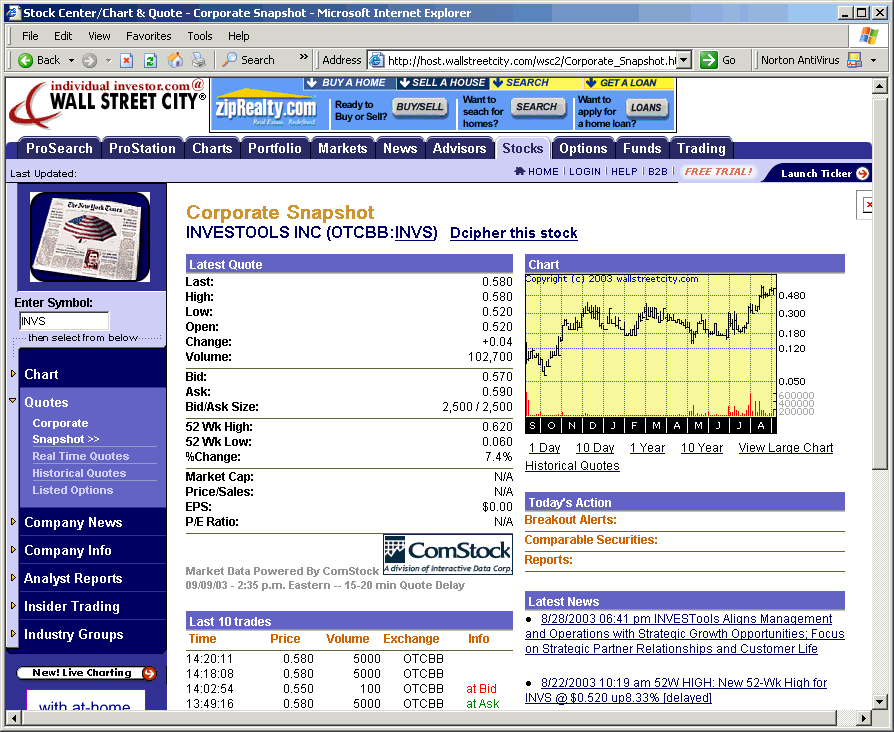894x732 pixels.
Task: Expand the Chart section in sidebar
Action: (41, 374)
